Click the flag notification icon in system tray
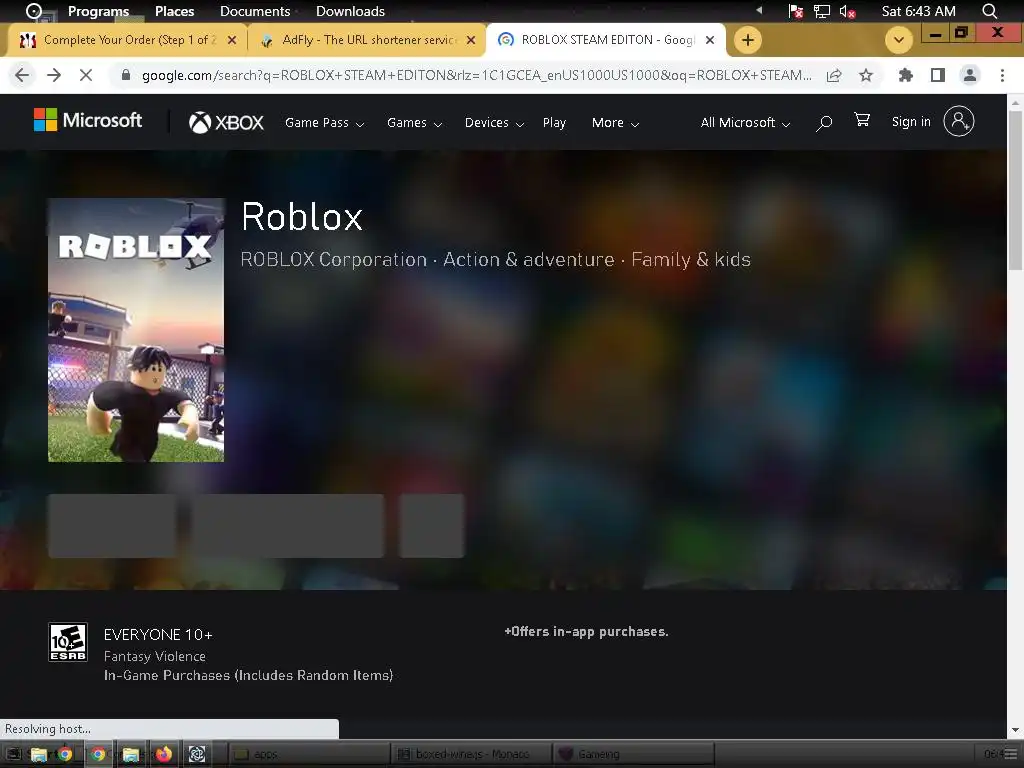The image size is (1024, 768). point(795,11)
